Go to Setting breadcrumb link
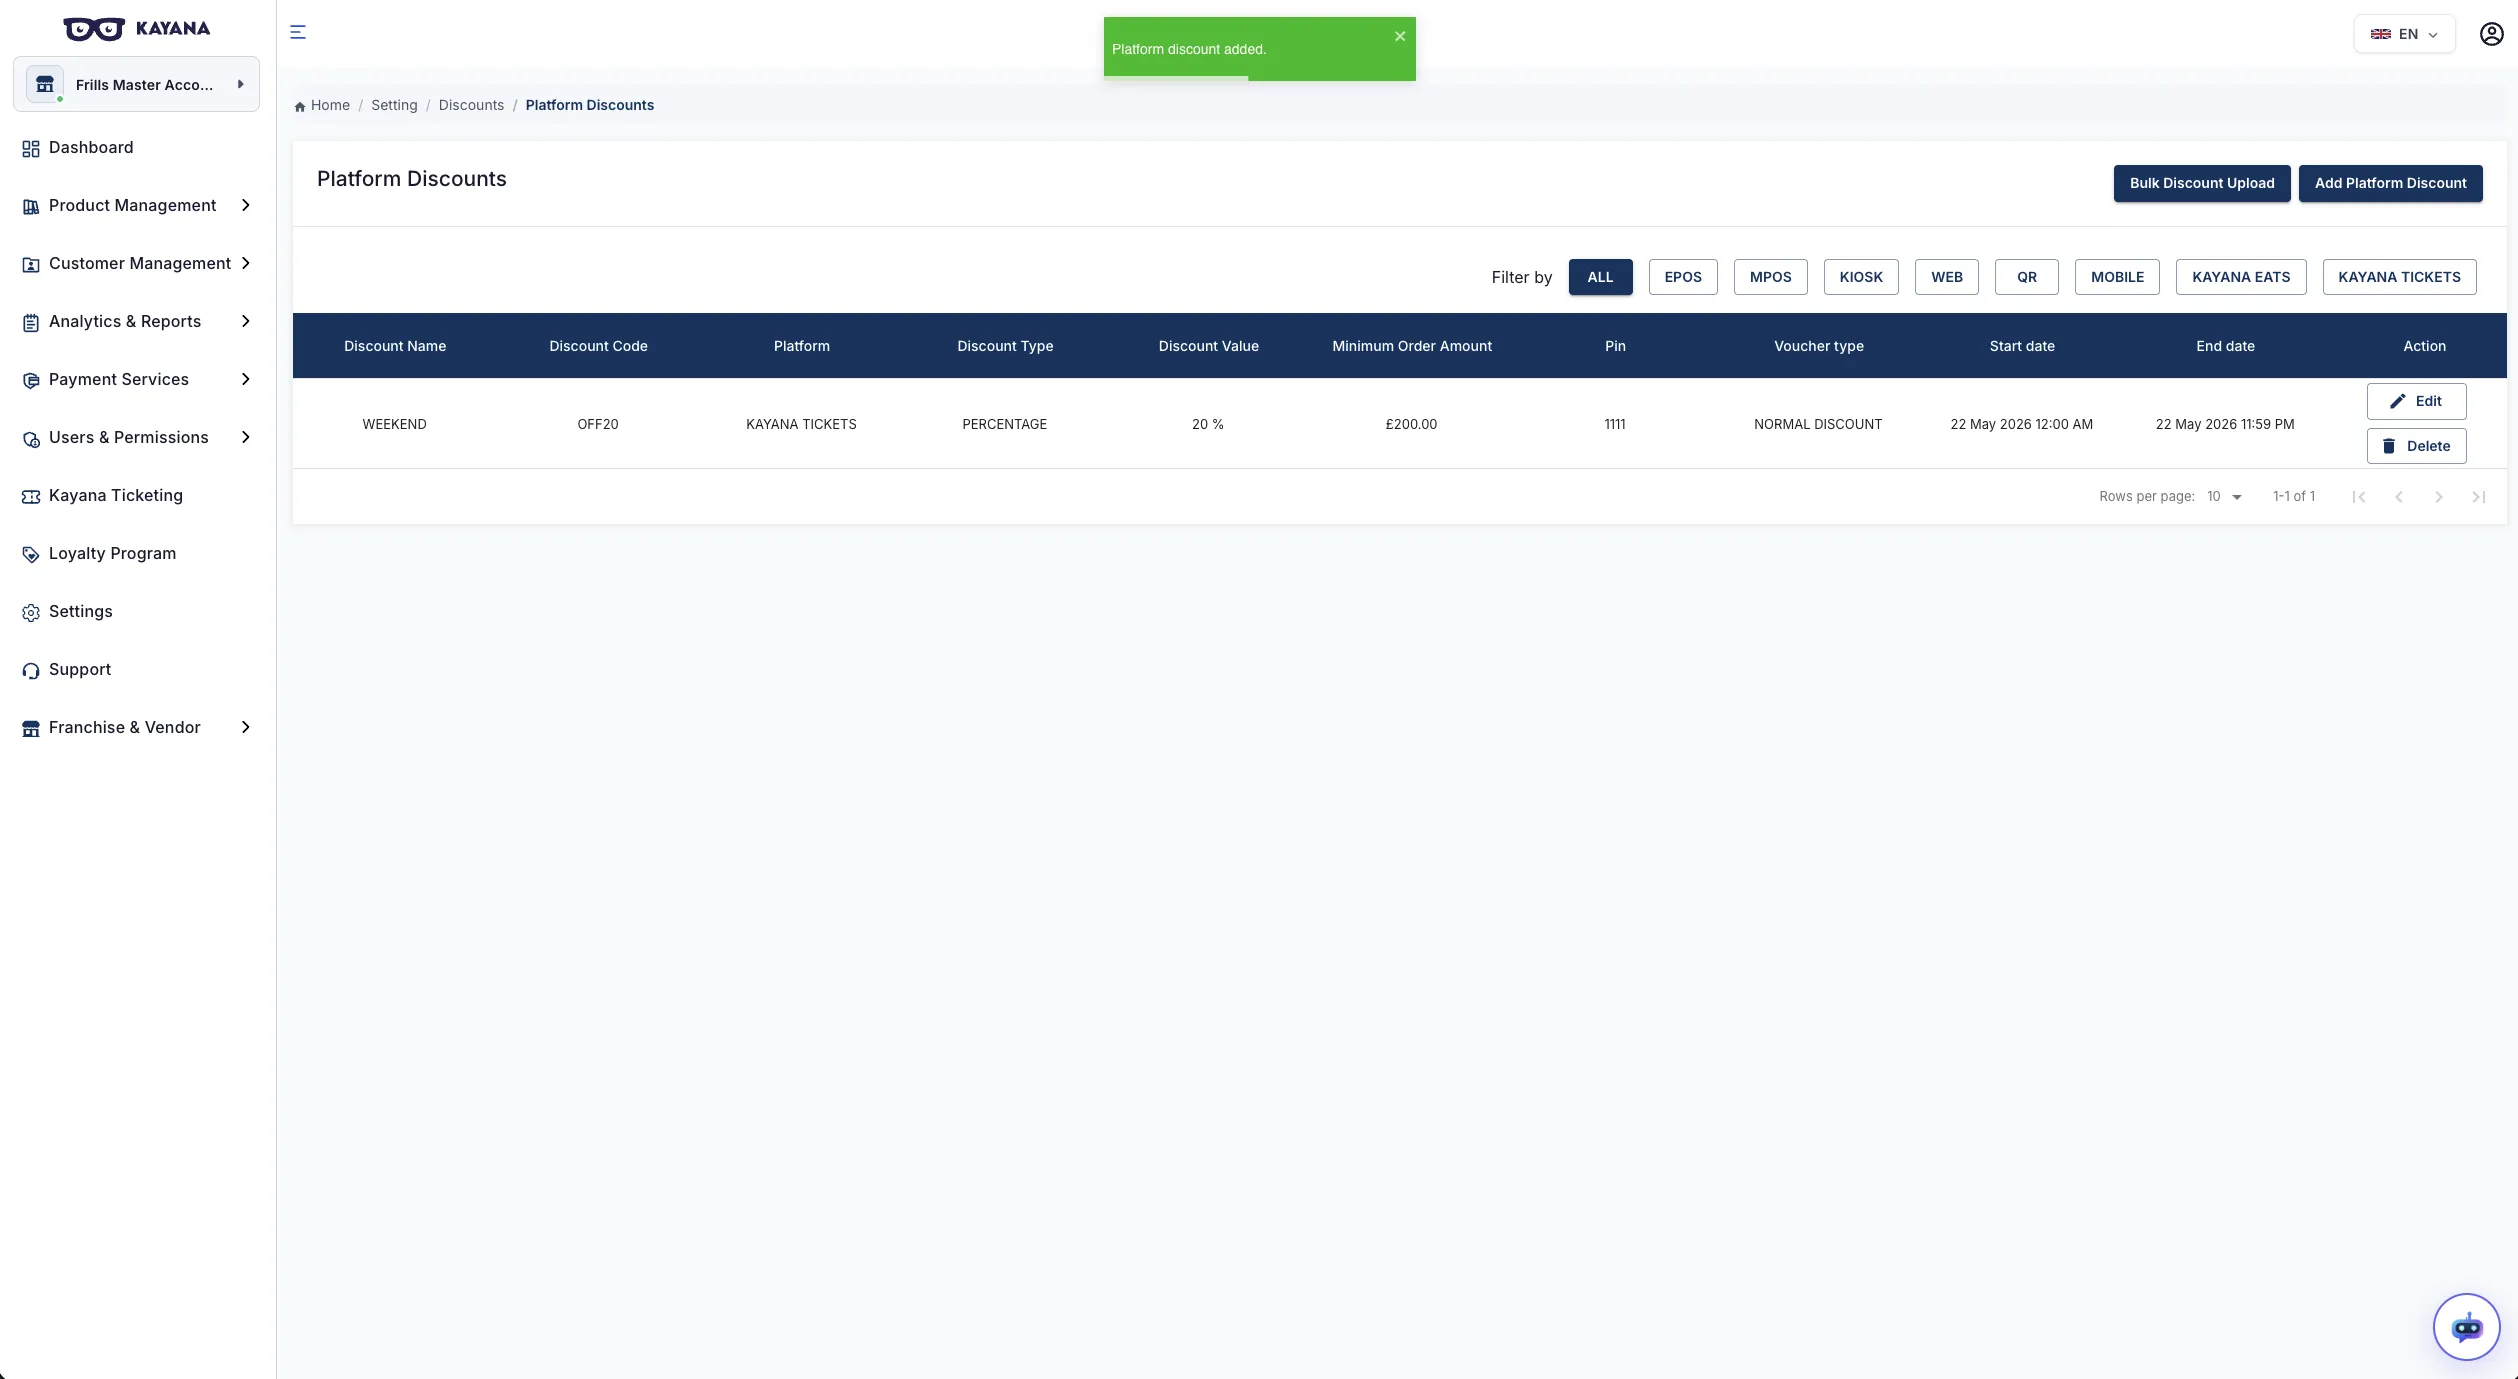This screenshot has height=1379, width=2518. coord(394,105)
